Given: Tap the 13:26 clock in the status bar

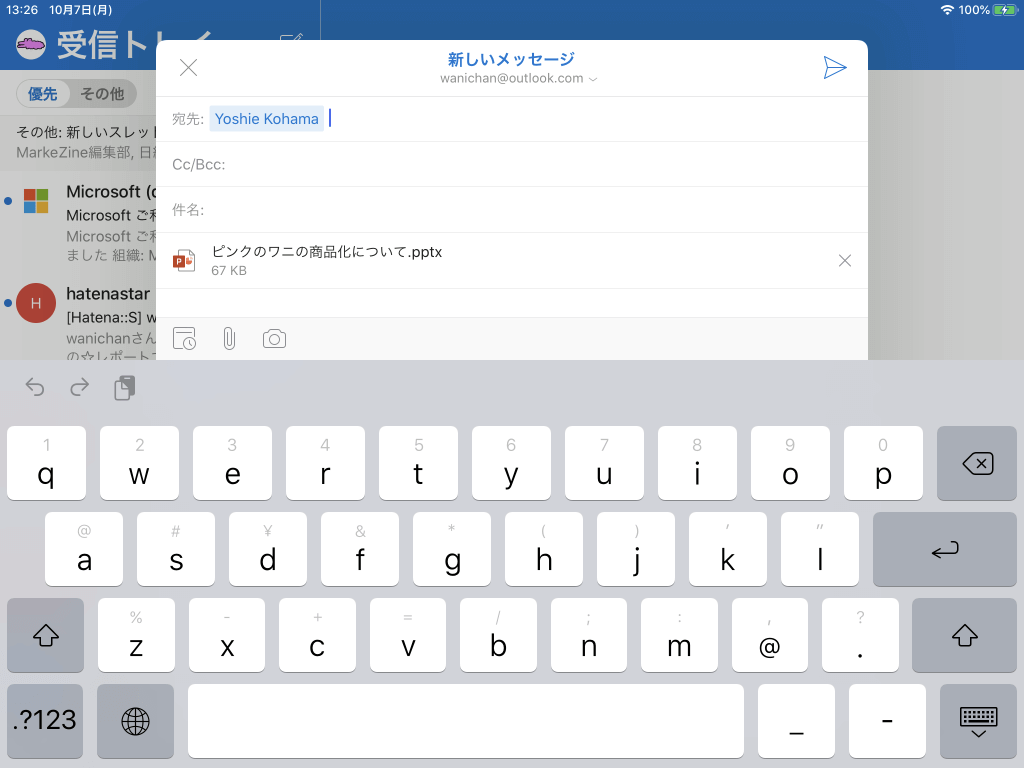Looking at the screenshot, I should pos(22,10).
